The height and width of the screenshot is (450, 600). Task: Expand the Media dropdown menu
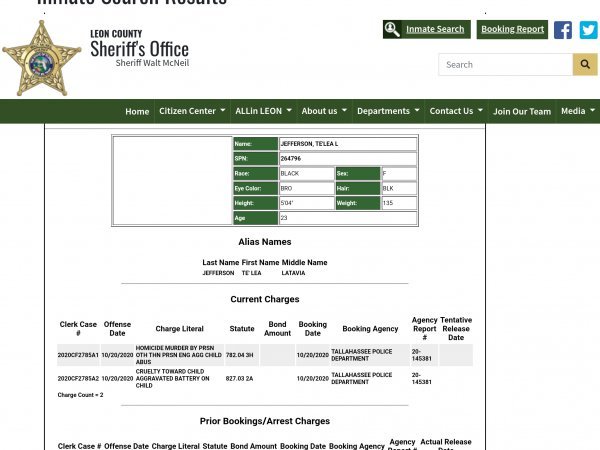coord(577,111)
